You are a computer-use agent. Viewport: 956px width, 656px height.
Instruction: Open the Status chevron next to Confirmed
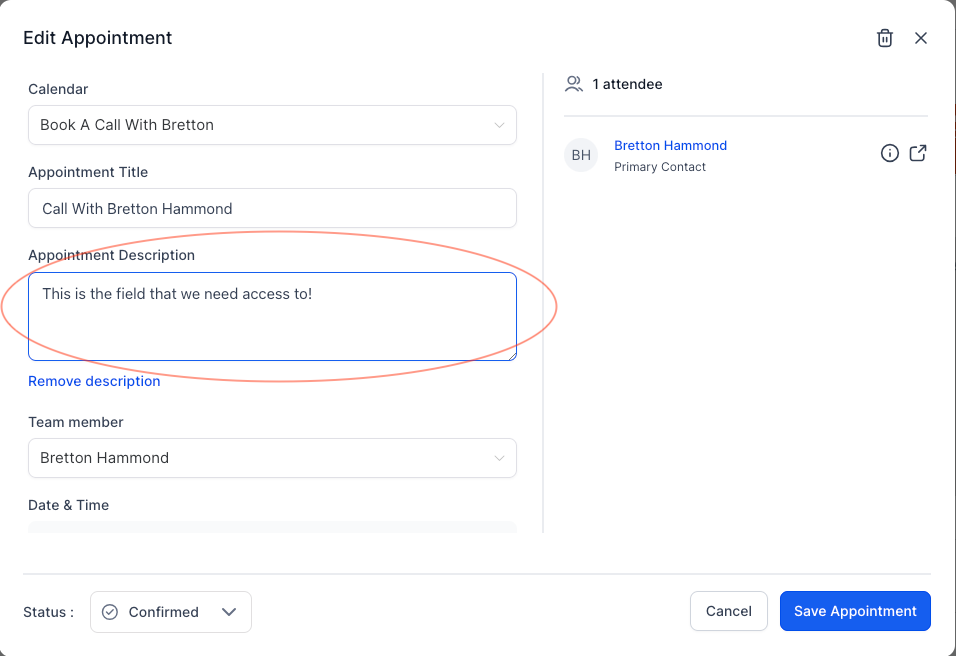click(x=229, y=612)
